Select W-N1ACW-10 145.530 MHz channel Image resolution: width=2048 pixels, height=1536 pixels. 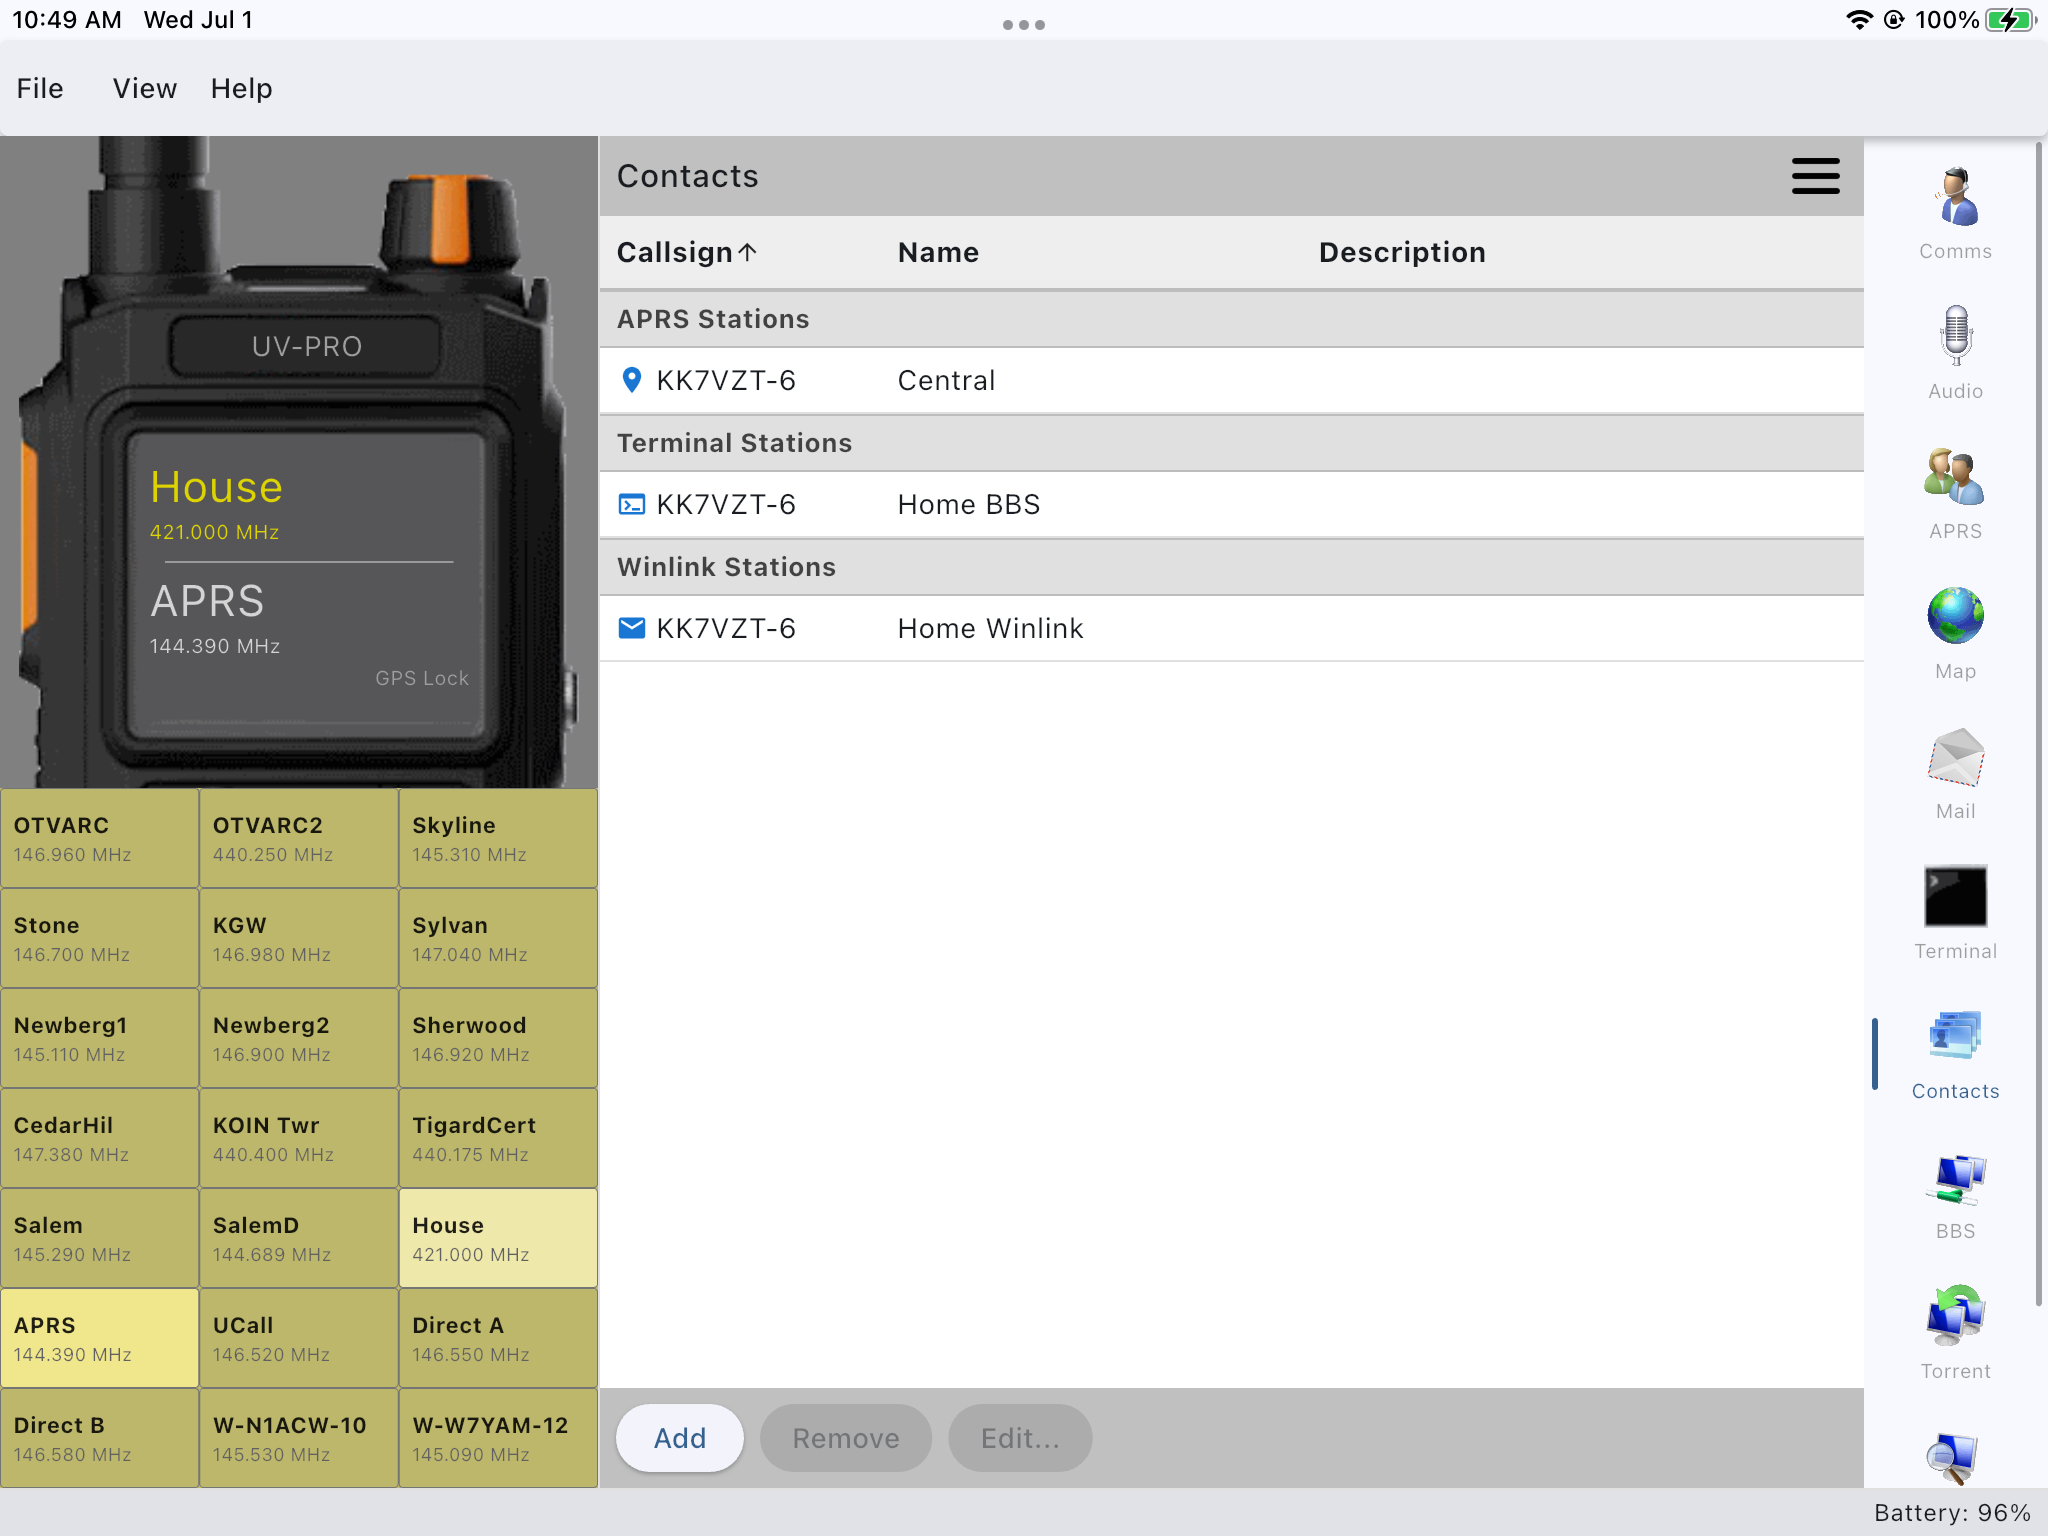click(299, 1438)
